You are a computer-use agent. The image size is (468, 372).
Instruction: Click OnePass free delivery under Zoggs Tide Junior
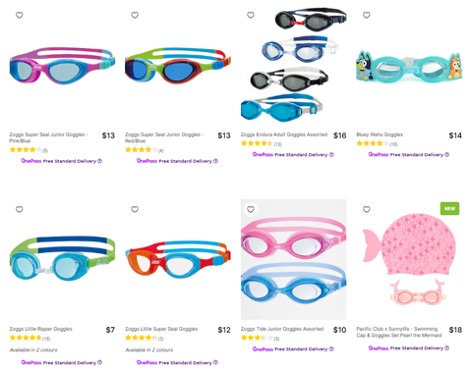[293, 349]
